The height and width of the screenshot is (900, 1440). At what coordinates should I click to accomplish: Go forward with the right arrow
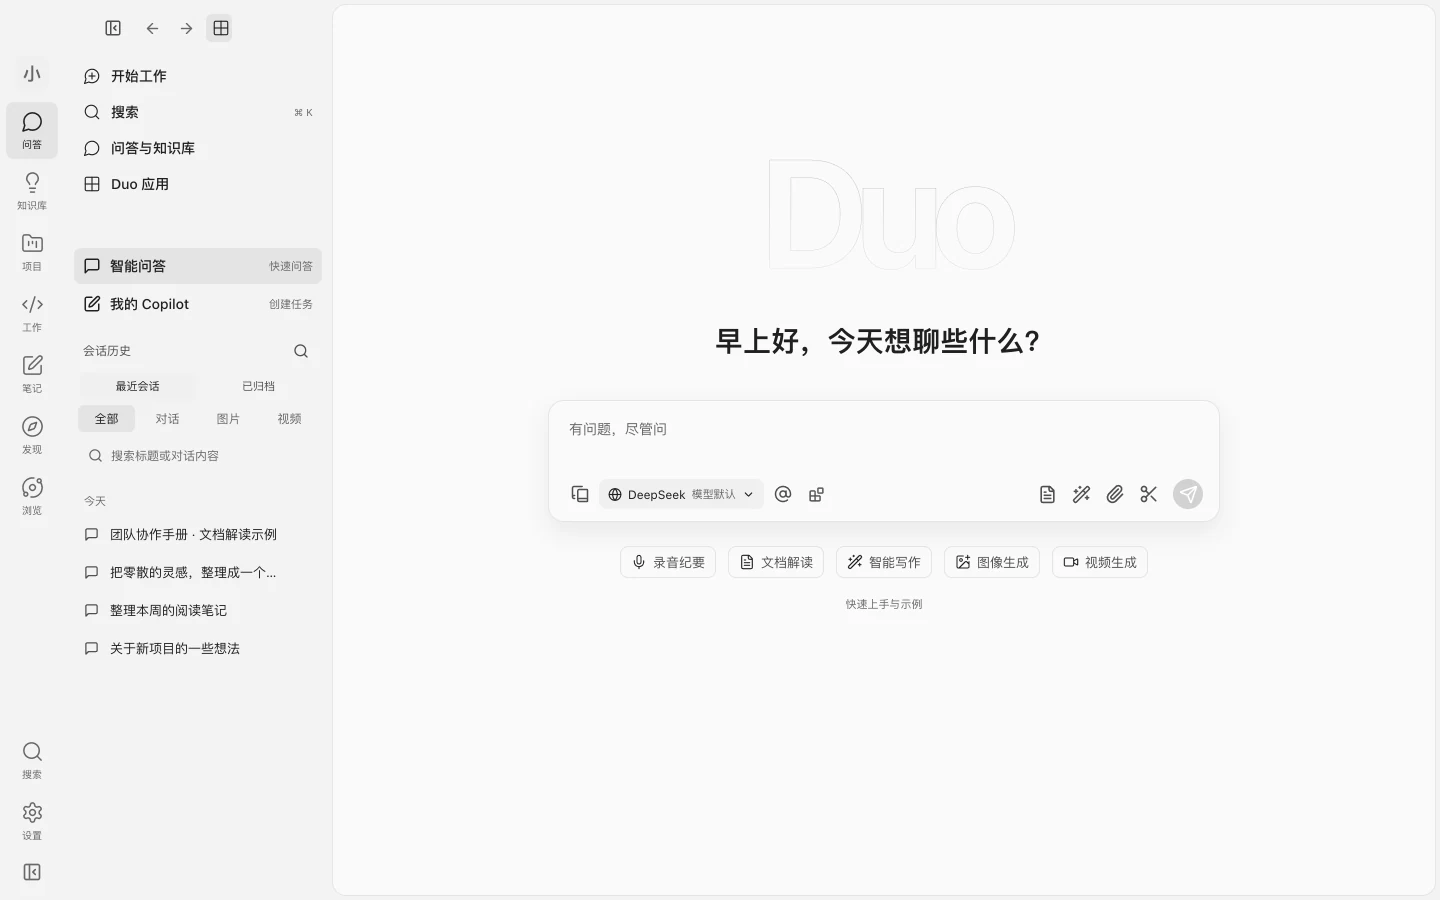(186, 28)
